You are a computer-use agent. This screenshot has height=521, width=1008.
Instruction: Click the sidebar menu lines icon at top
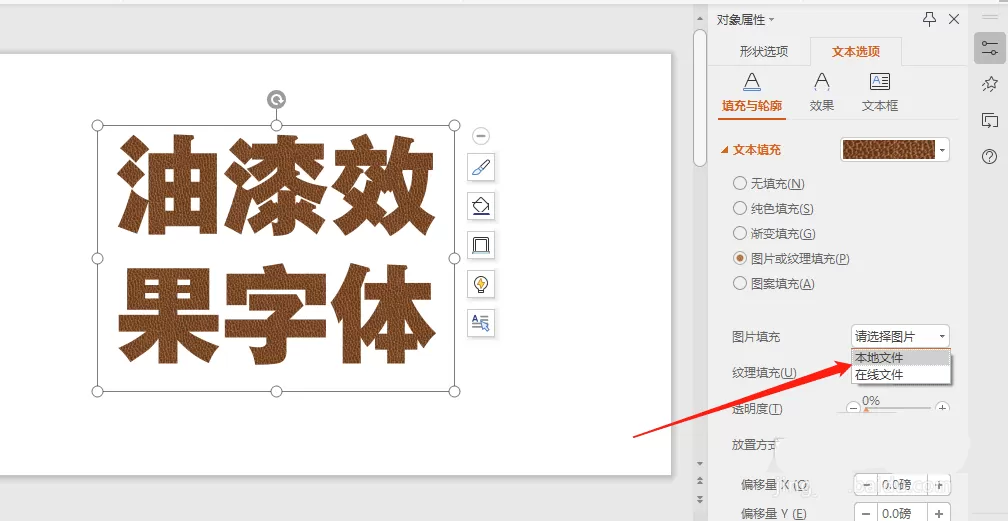(990, 17)
